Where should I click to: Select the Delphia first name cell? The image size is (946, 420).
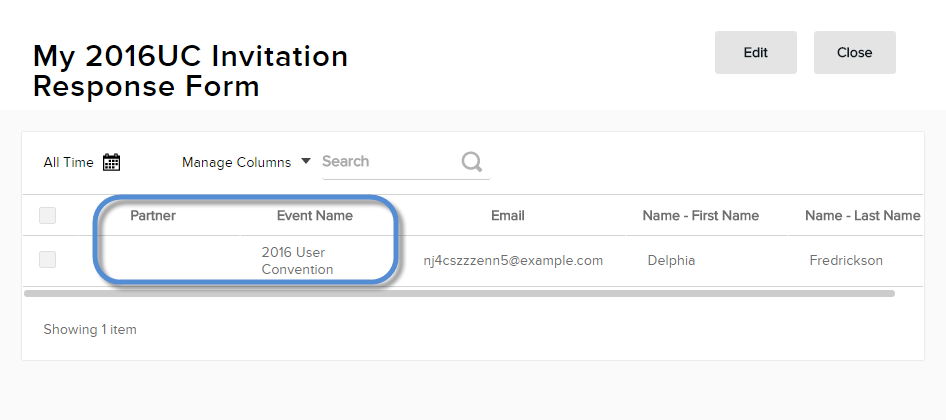click(x=671, y=261)
